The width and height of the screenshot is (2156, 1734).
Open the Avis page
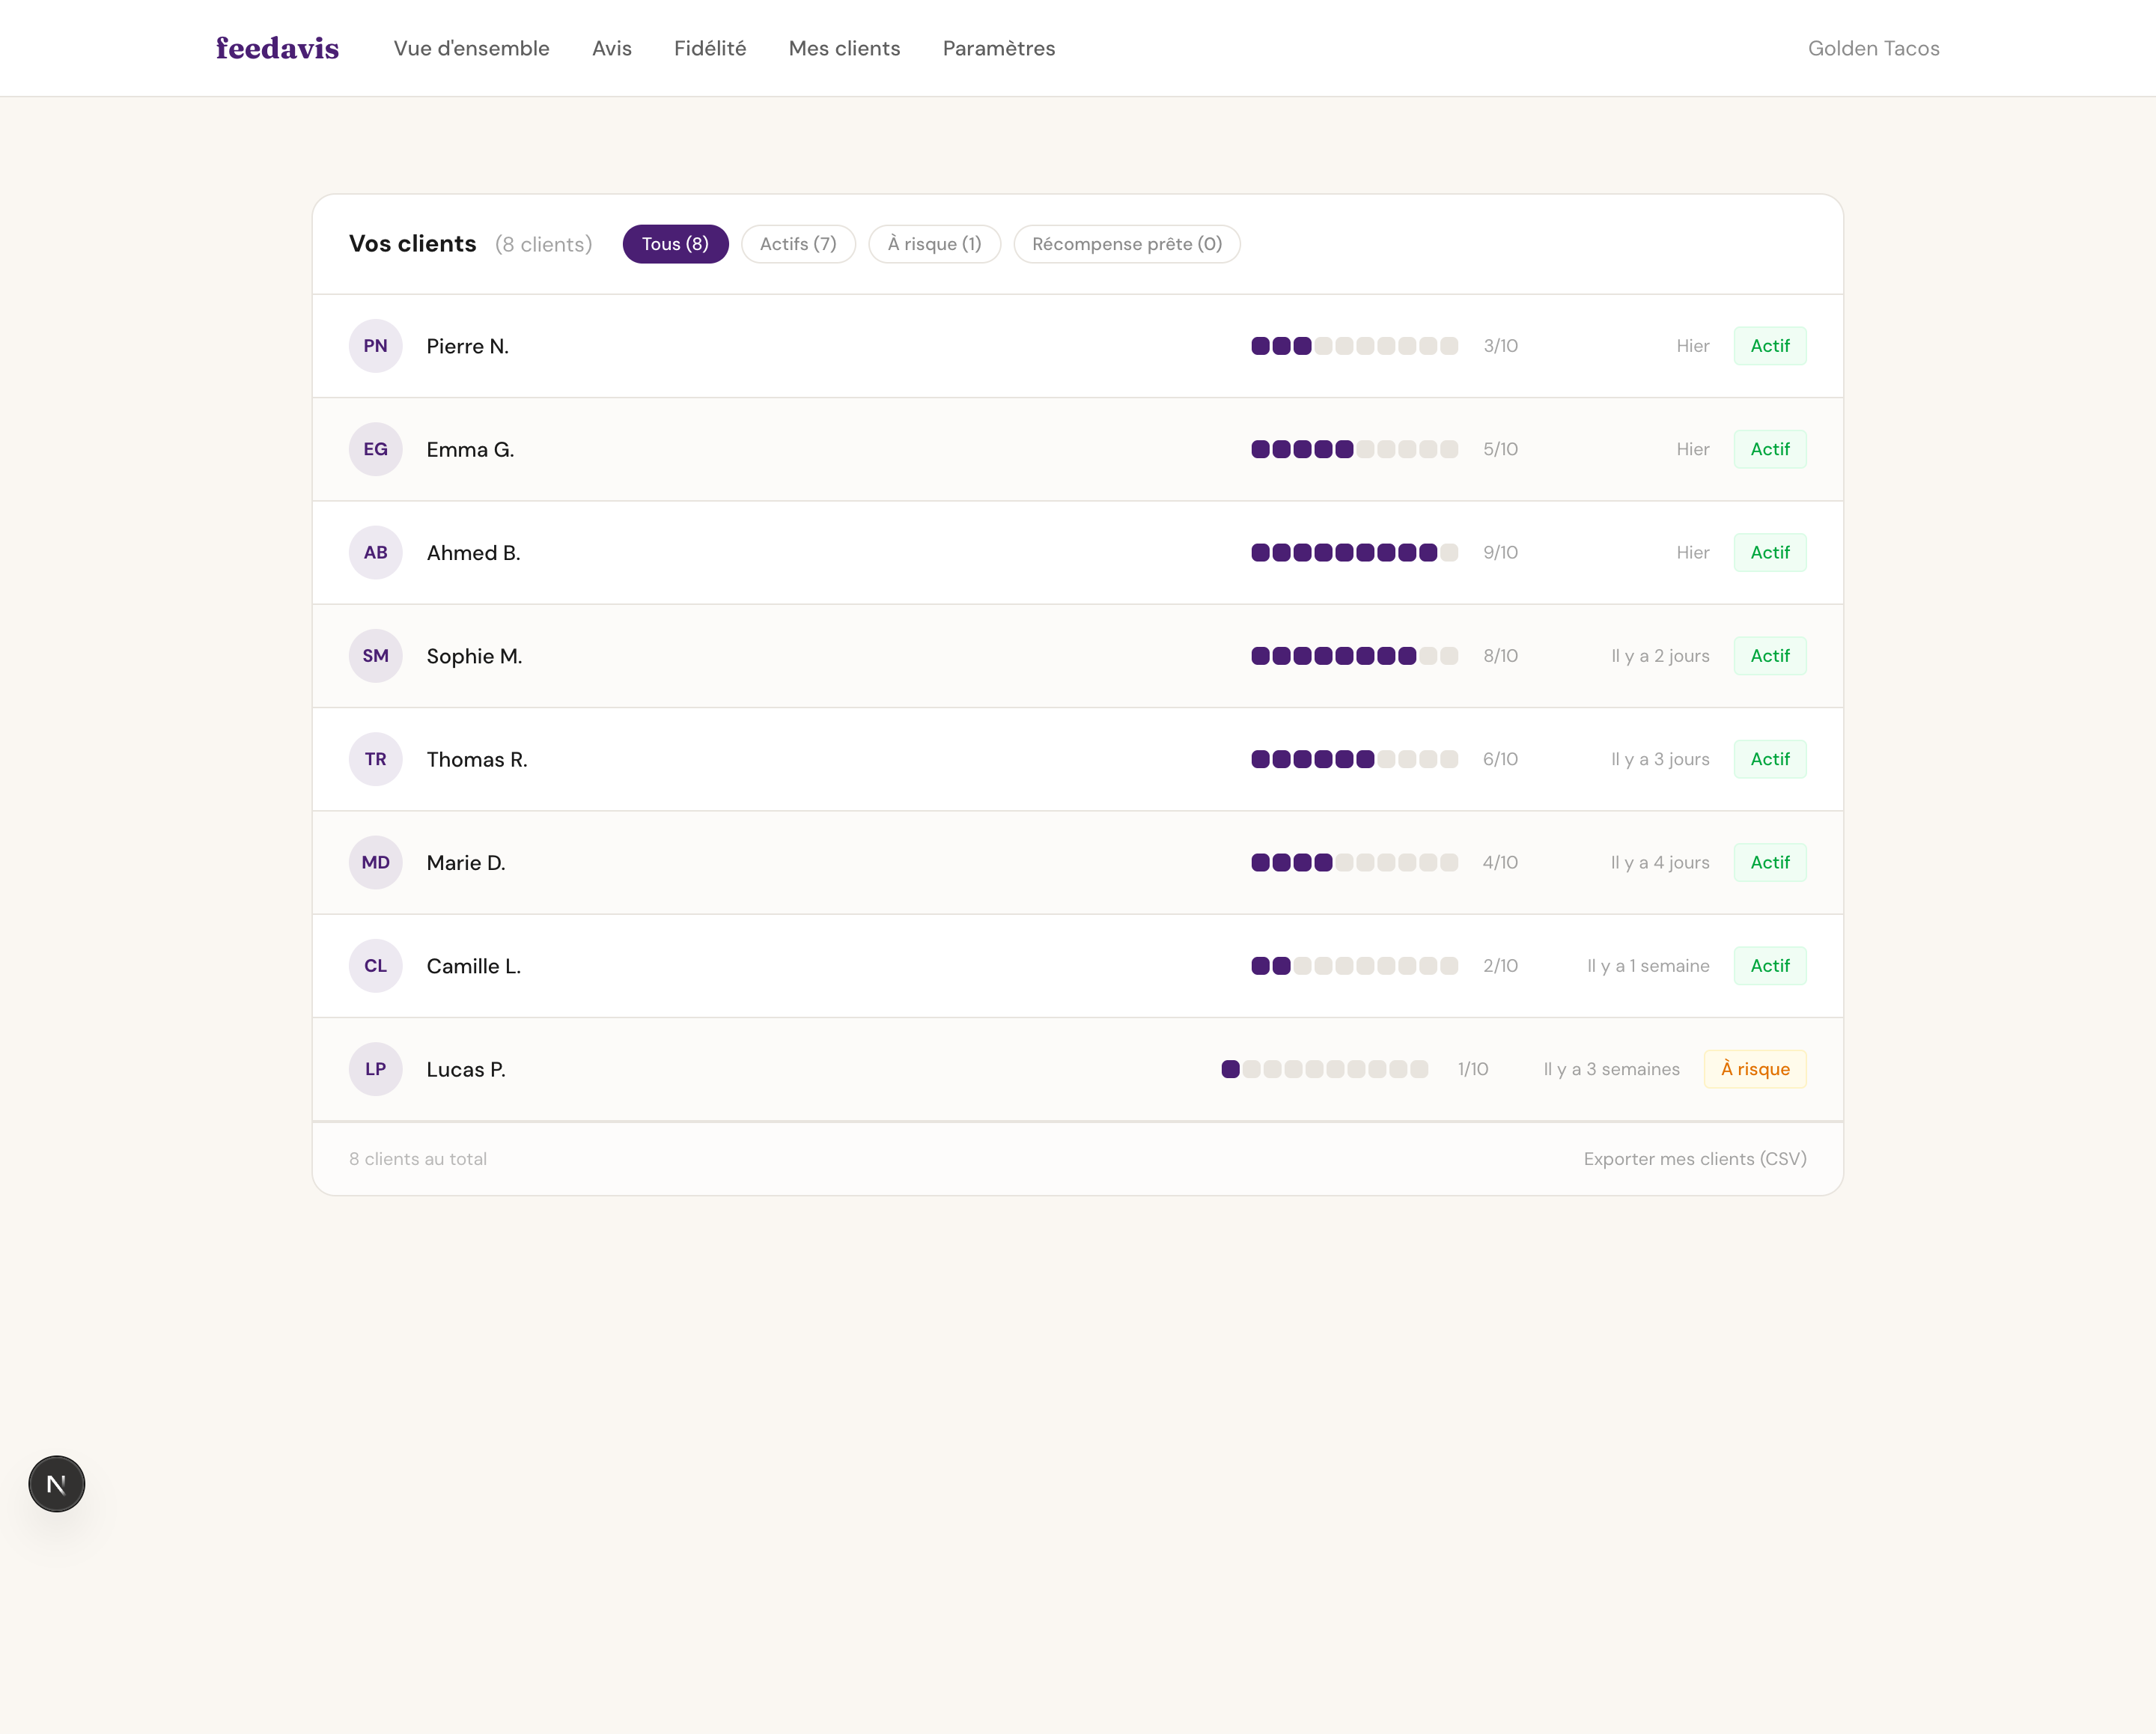click(612, 48)
